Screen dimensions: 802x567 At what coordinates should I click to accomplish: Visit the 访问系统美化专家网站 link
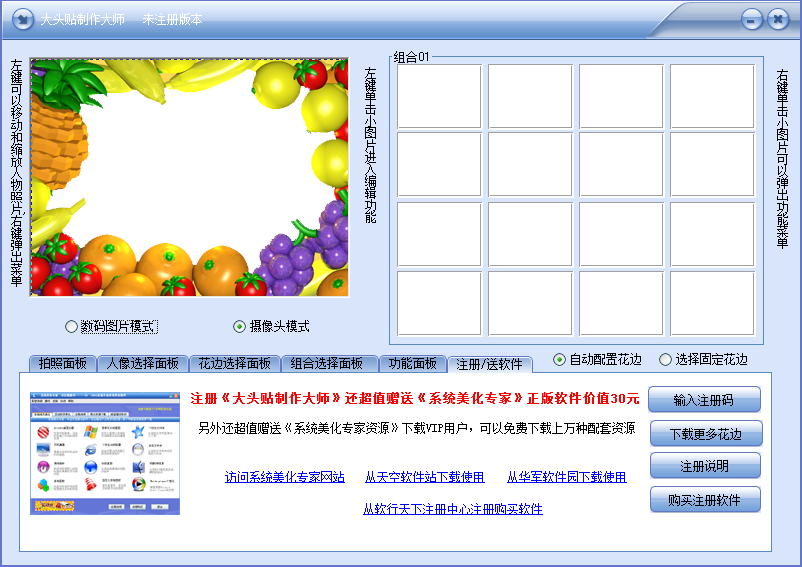(284, 477)
